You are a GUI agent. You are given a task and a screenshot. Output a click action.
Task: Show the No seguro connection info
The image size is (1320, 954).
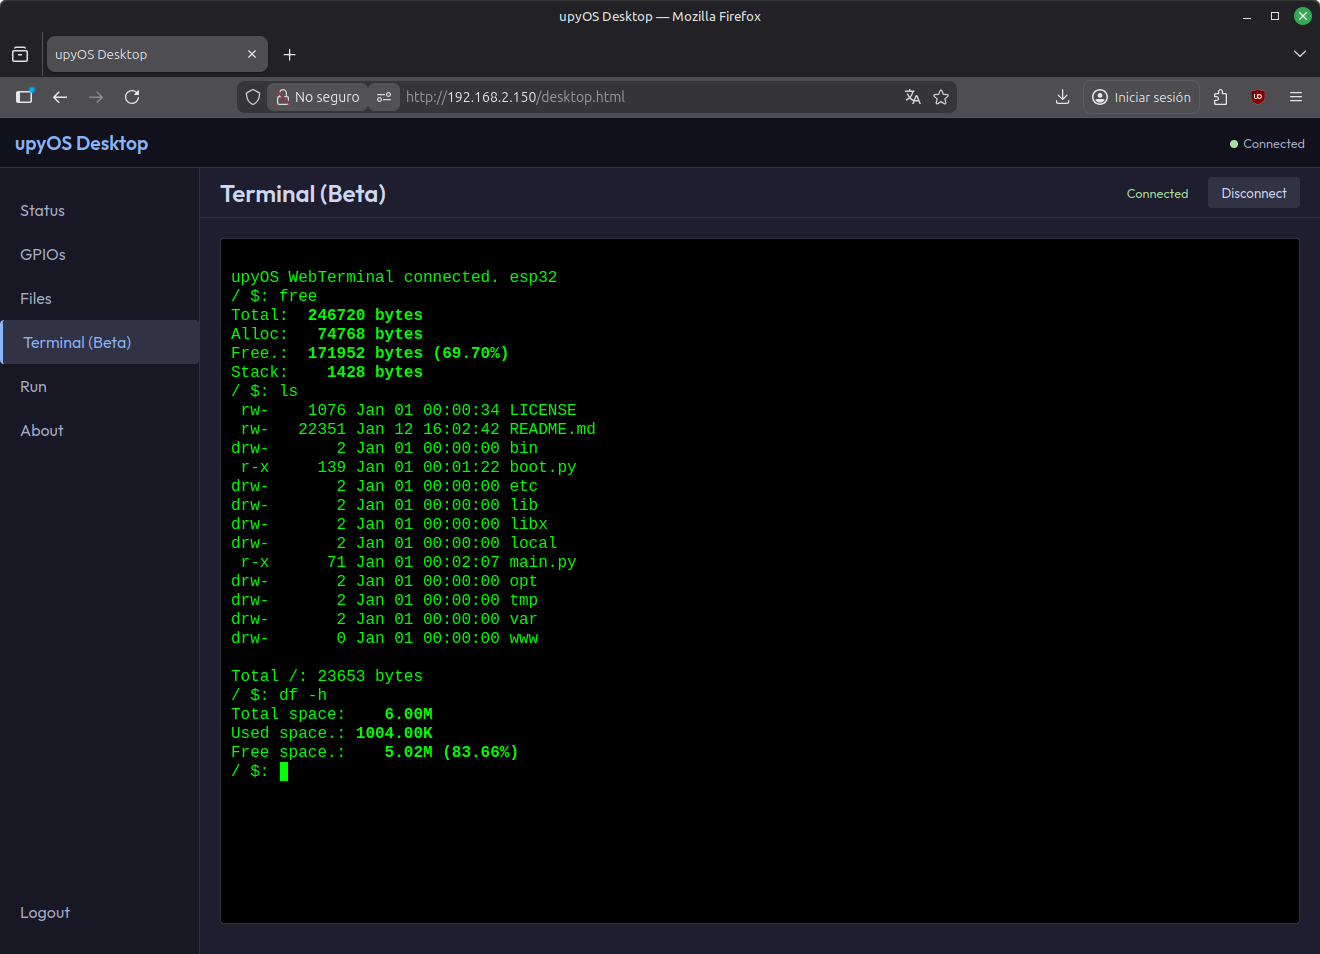point(318,97)
